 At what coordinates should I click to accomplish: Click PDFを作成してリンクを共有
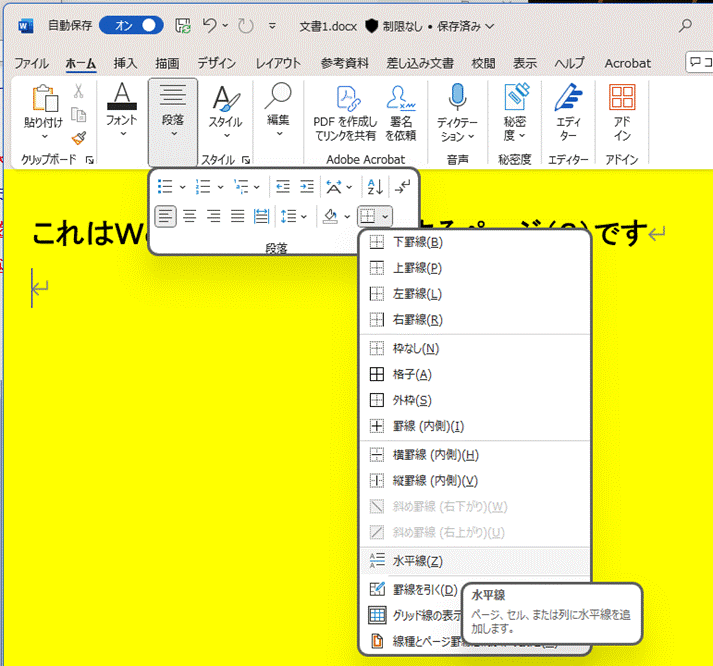[346, 113]
